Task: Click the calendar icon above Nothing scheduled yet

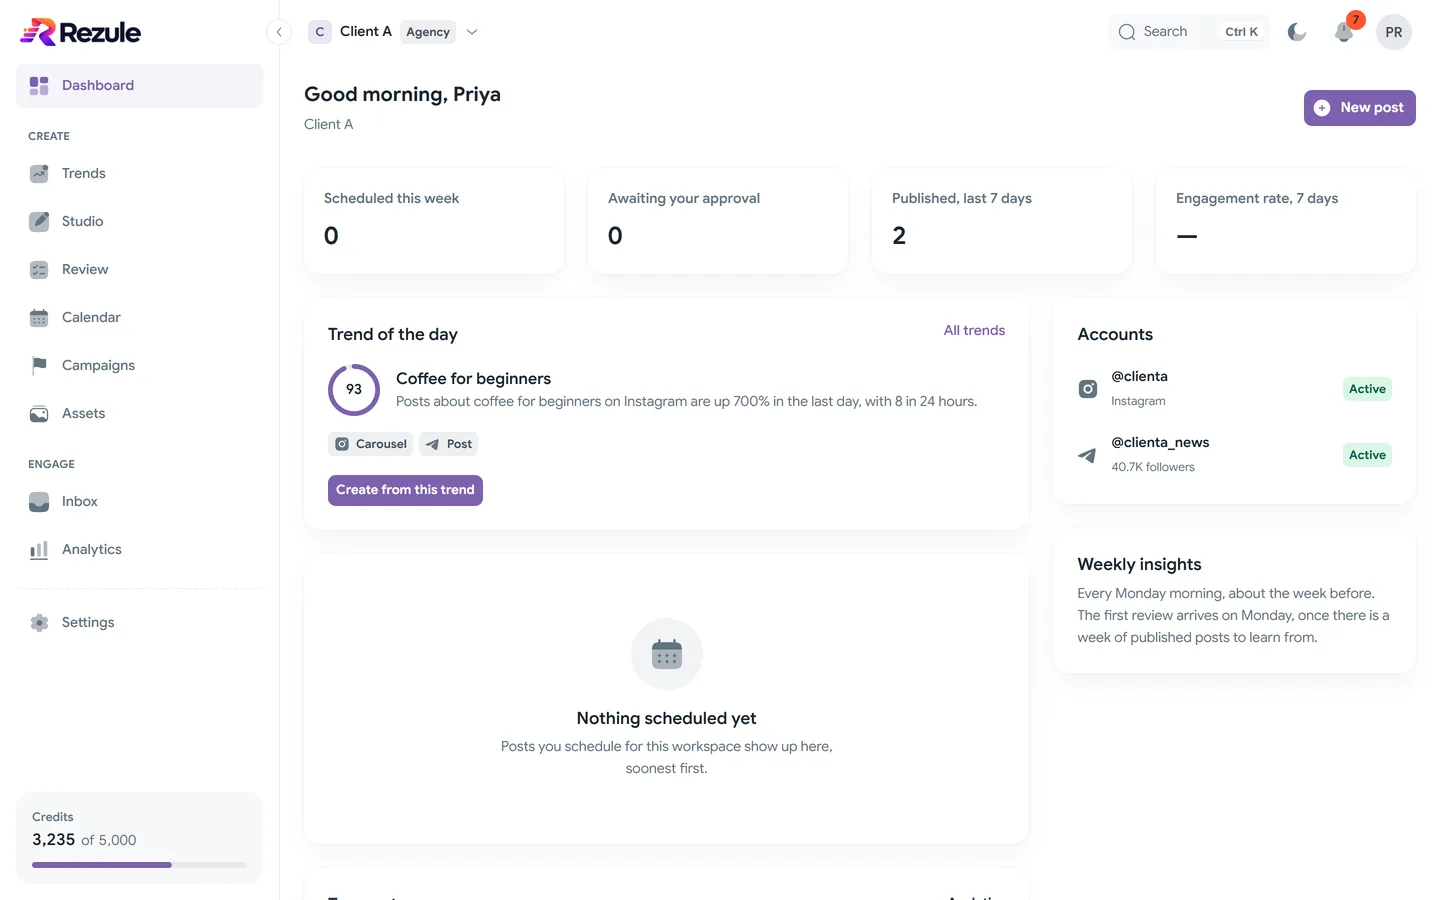Action: [x=667, y=654]
